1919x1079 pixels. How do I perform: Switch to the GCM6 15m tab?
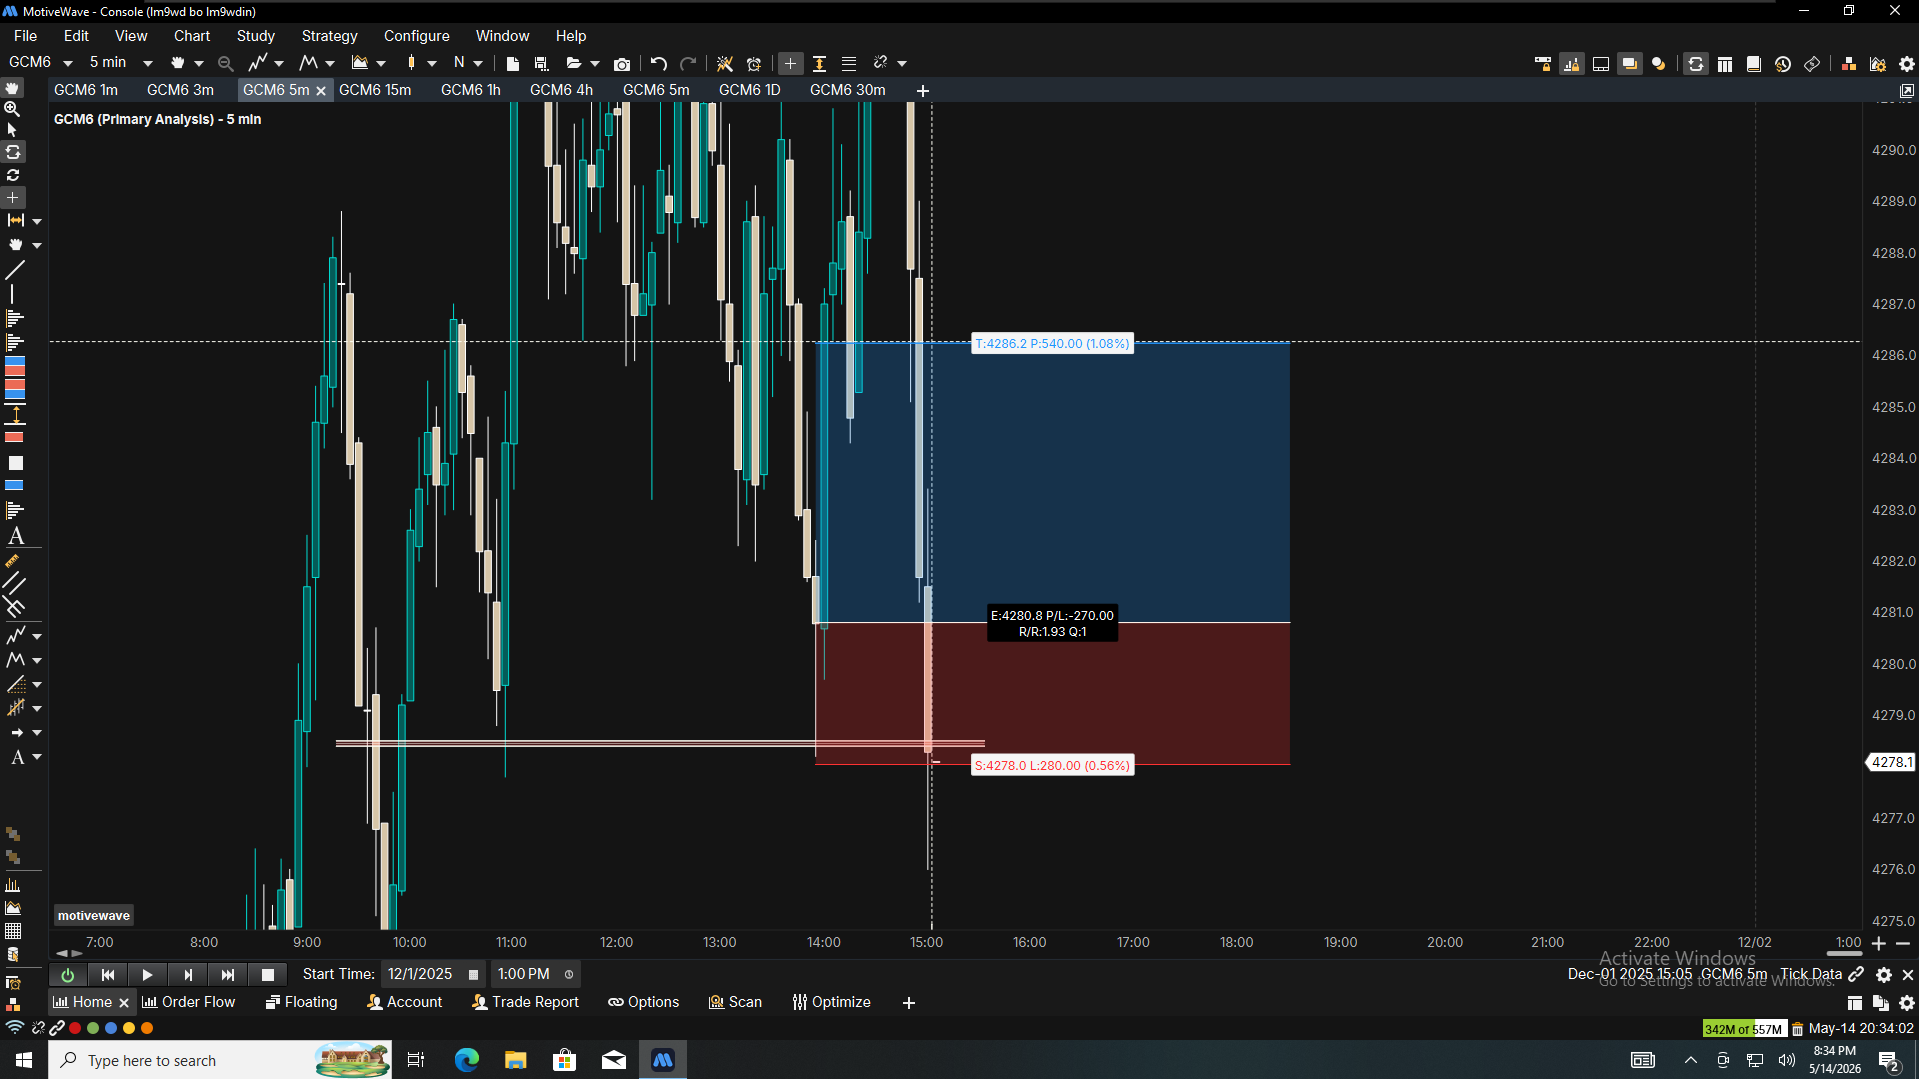[x=375, y=90]
